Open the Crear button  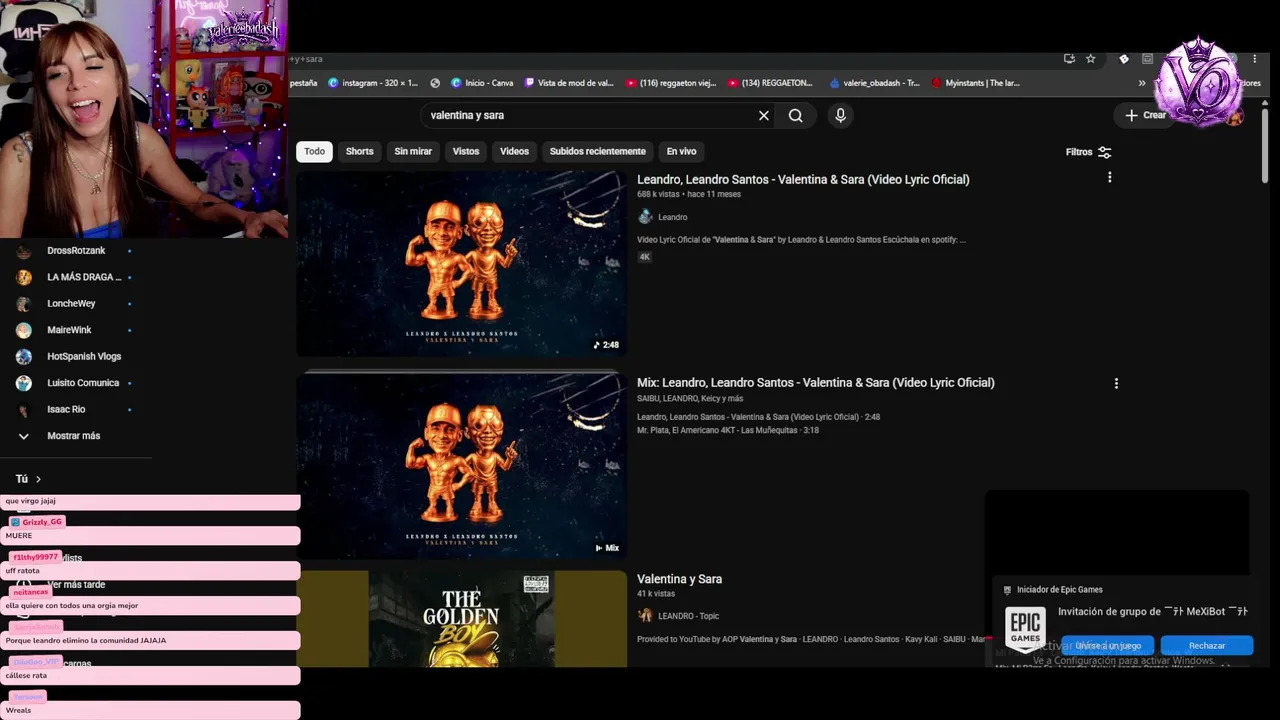pos(1145,115)
